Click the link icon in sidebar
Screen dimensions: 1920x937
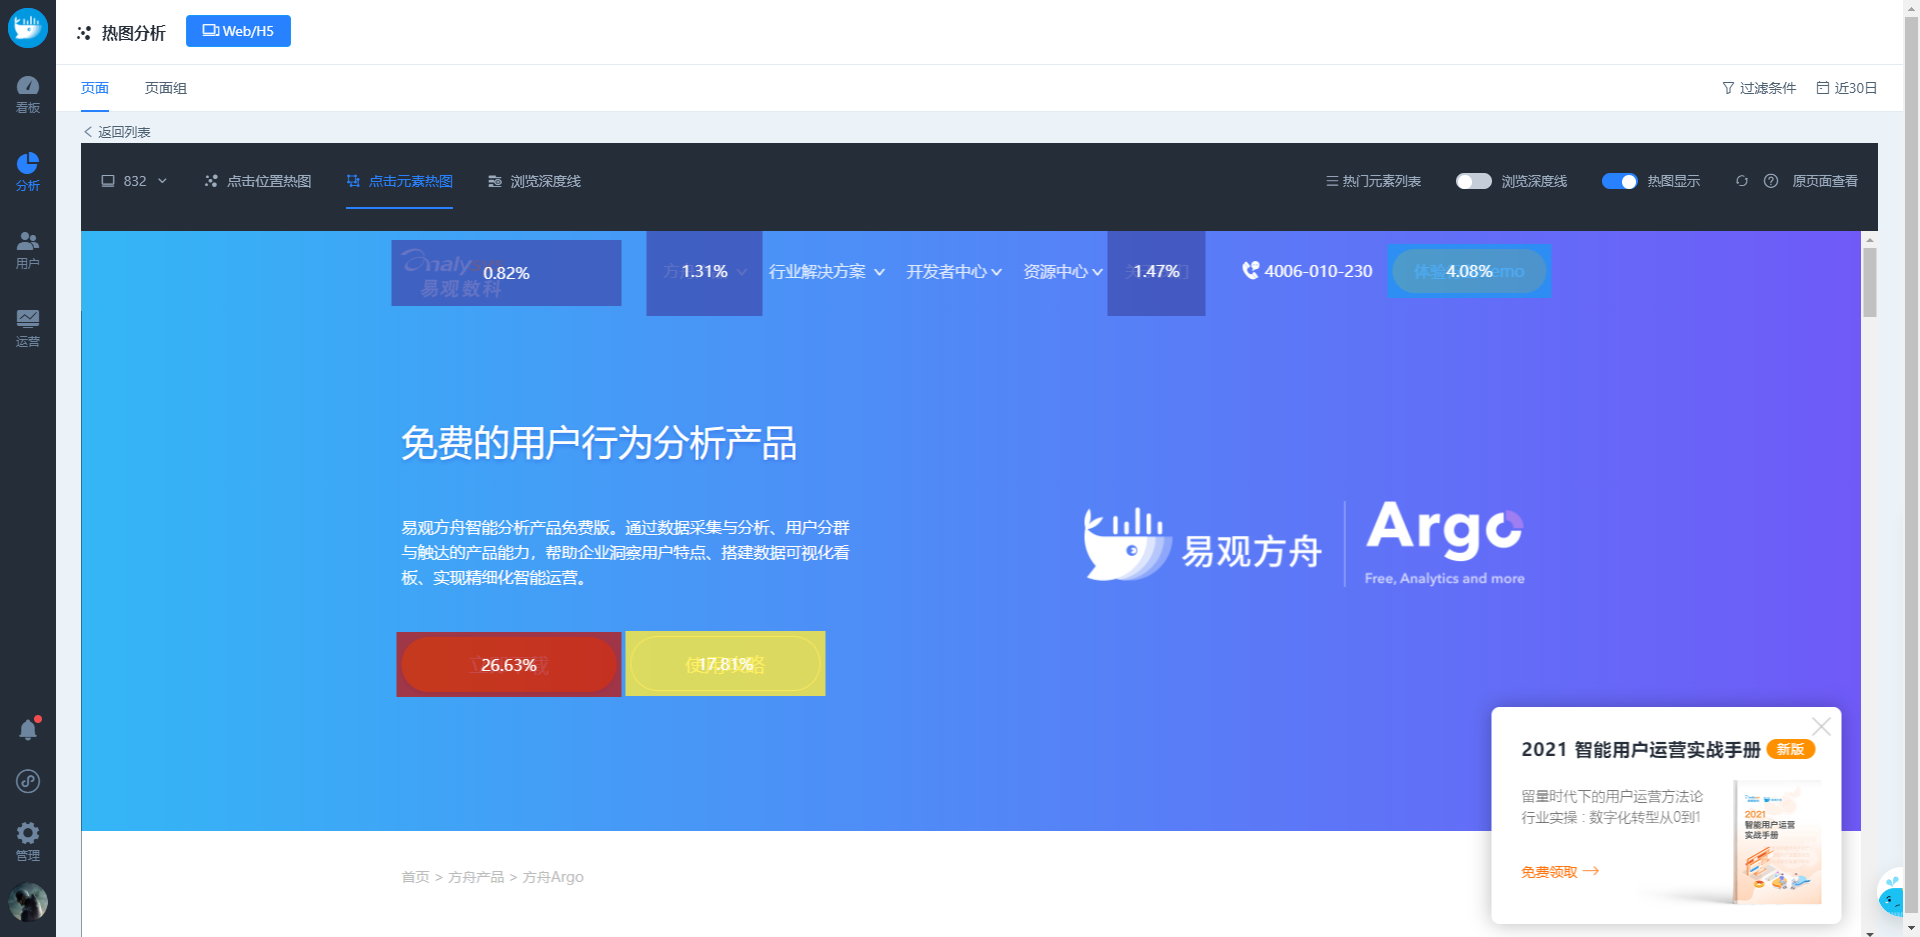point(28,781)
